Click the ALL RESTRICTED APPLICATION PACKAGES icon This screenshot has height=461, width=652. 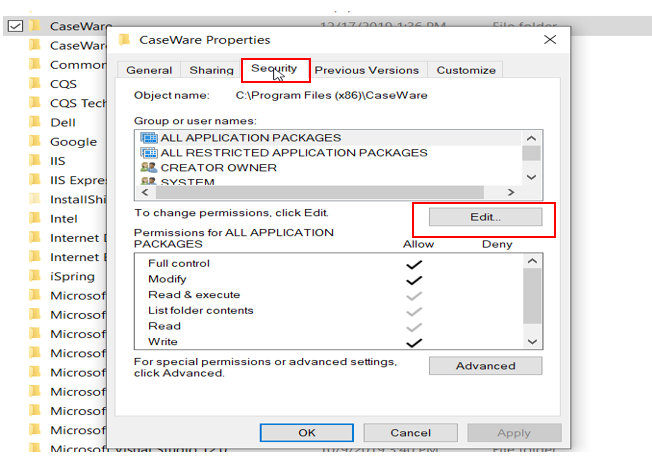tap(149, 153)
